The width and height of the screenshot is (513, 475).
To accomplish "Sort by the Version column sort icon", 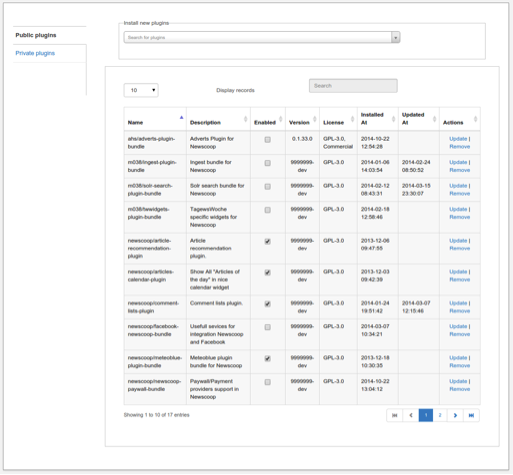I will tap(315, 119).
